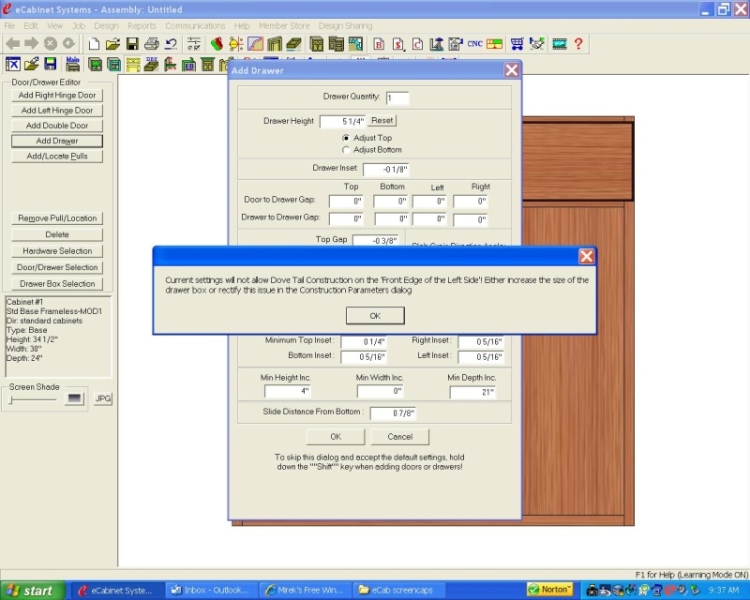Click the Drawer Quantity input field

tap(397, 98)
